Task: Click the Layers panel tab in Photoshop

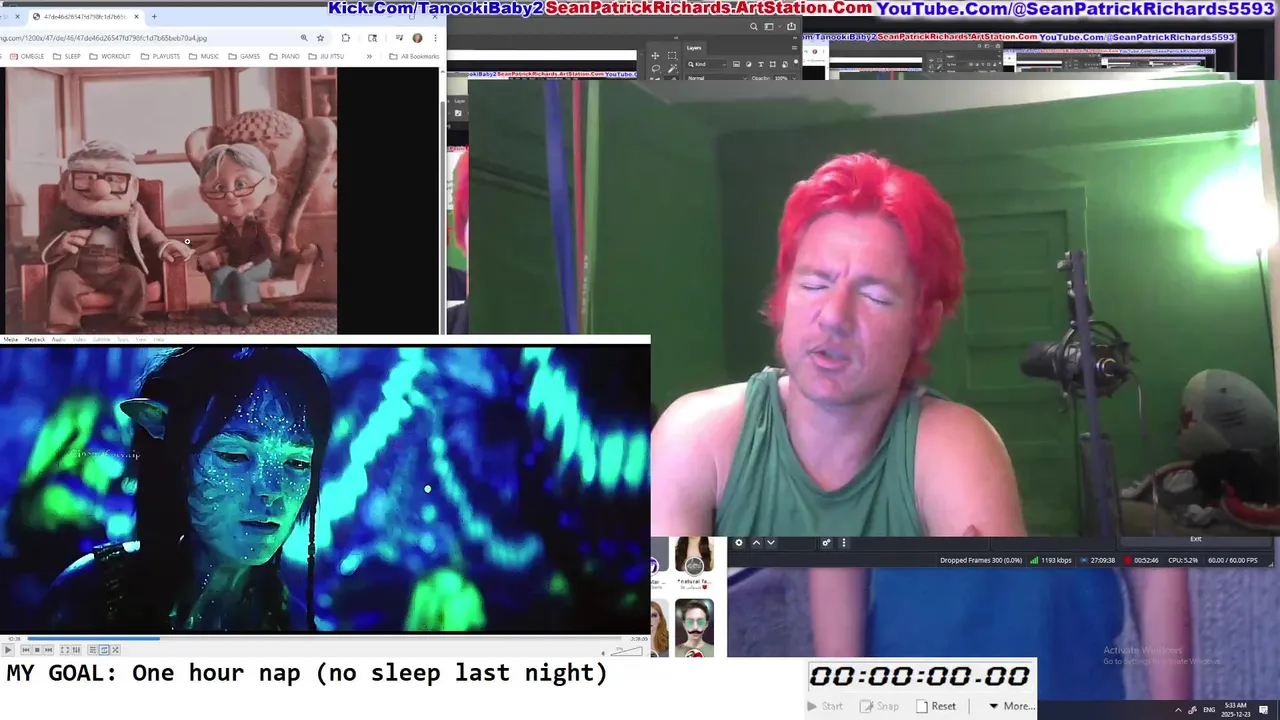Action: [694, 47]
